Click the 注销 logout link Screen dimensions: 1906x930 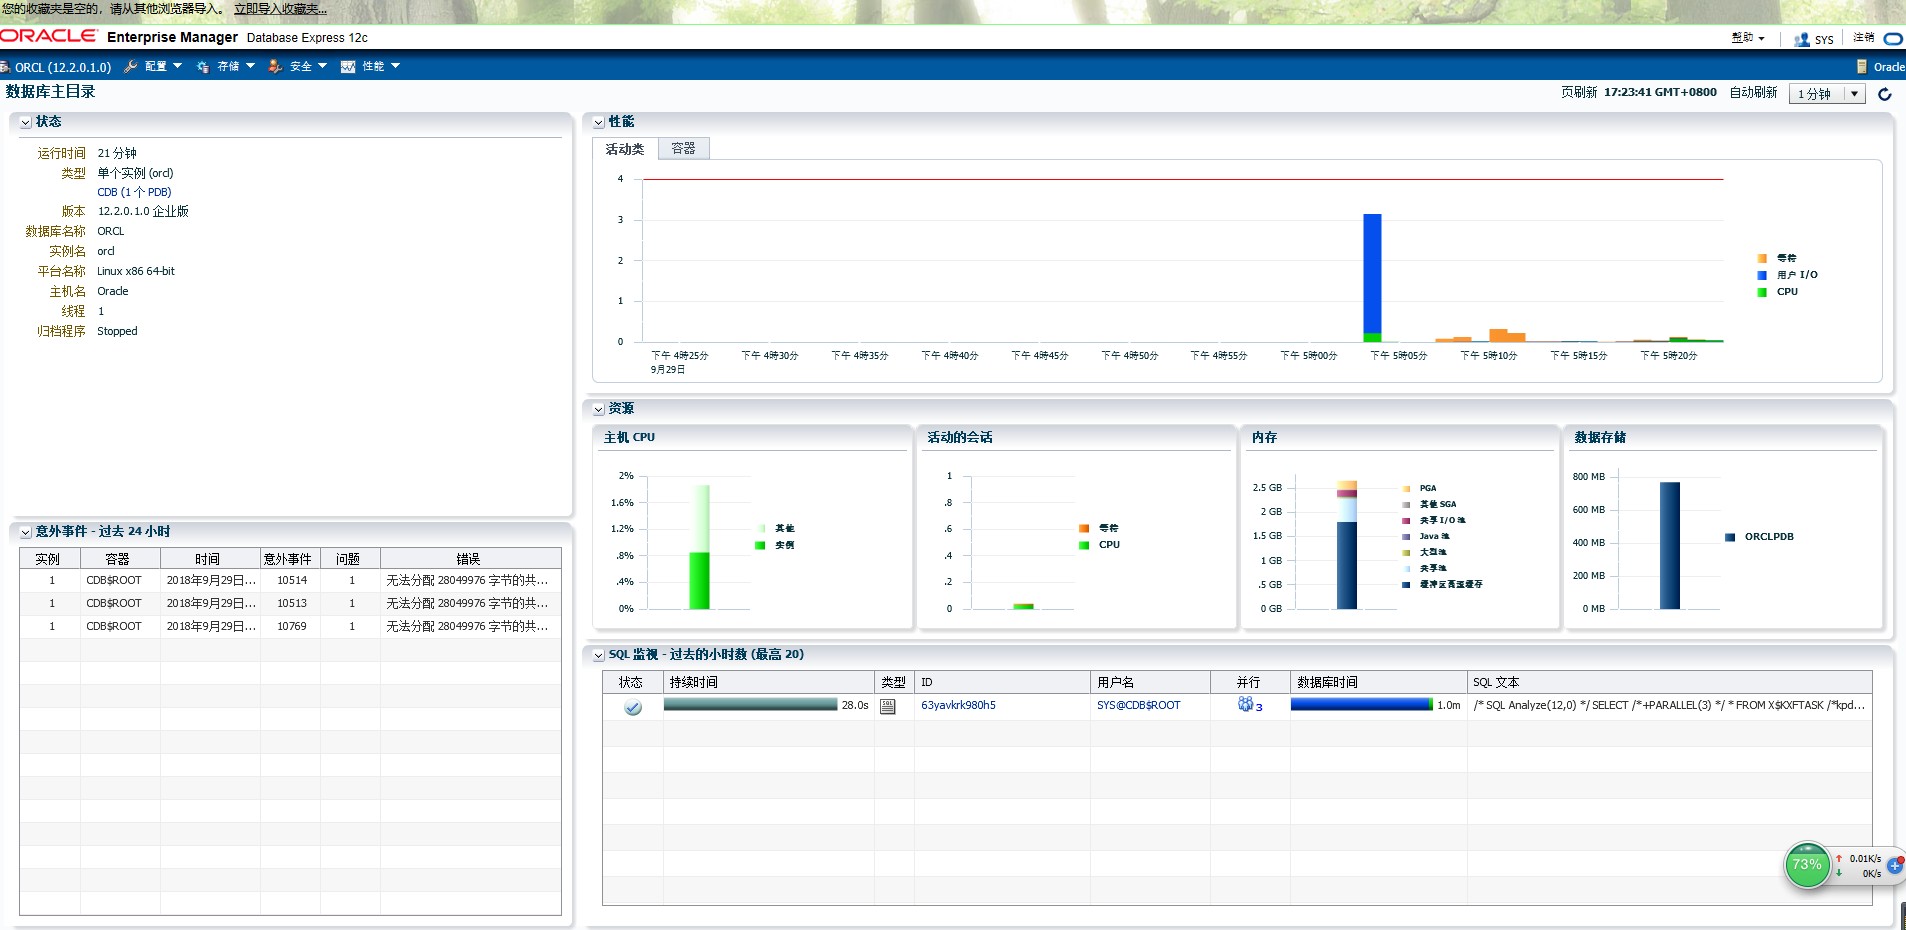coord(1863,38)
